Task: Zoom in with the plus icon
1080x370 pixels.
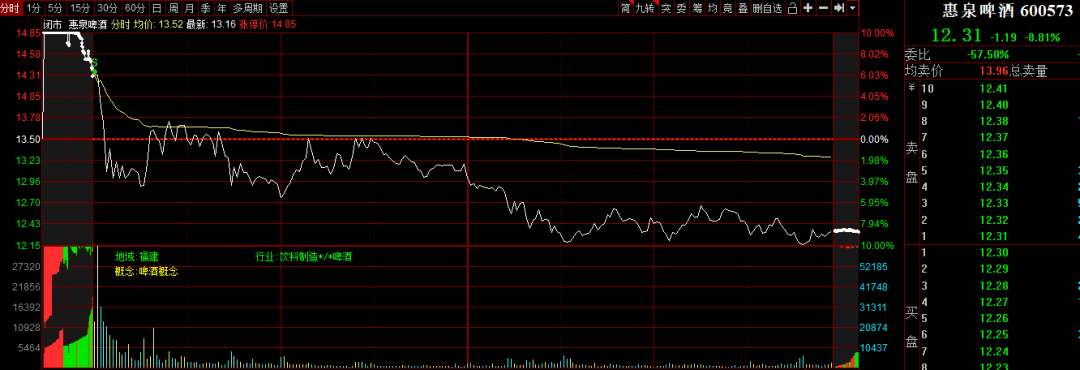Action: tap(807, 8)
